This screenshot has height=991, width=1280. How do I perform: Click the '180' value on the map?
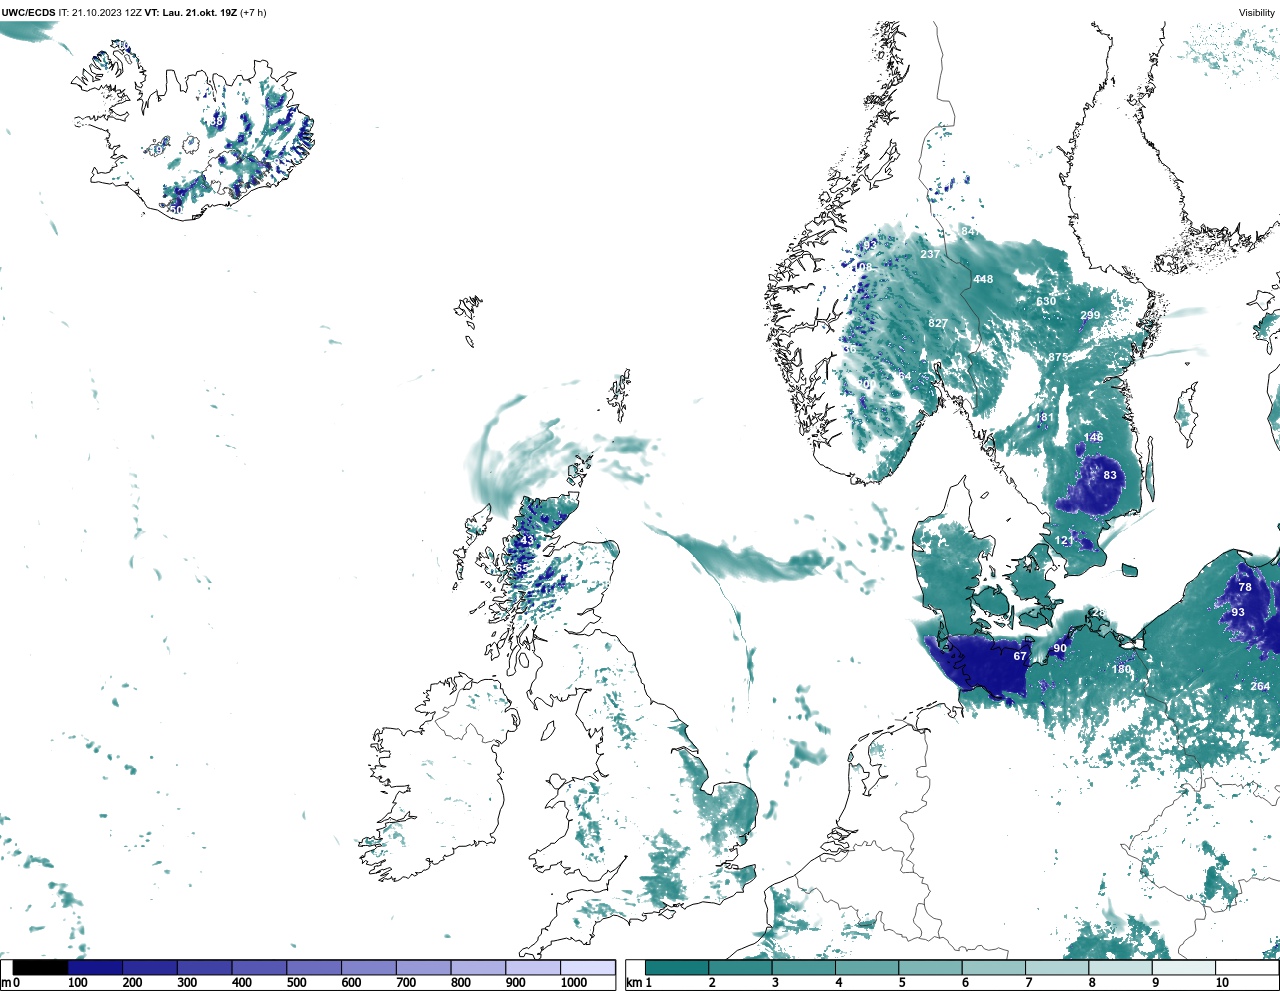1122,669
